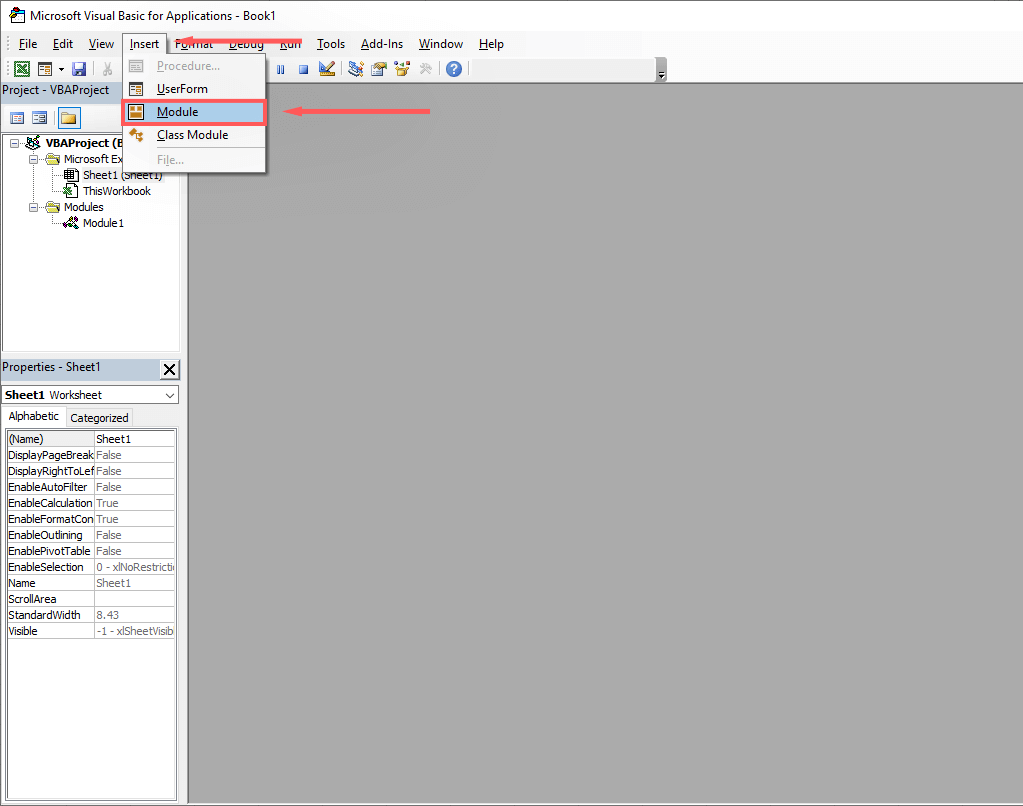Open the Debug menu
The width and height of the screenshot is (1023, 806).
tap(246, 44)
